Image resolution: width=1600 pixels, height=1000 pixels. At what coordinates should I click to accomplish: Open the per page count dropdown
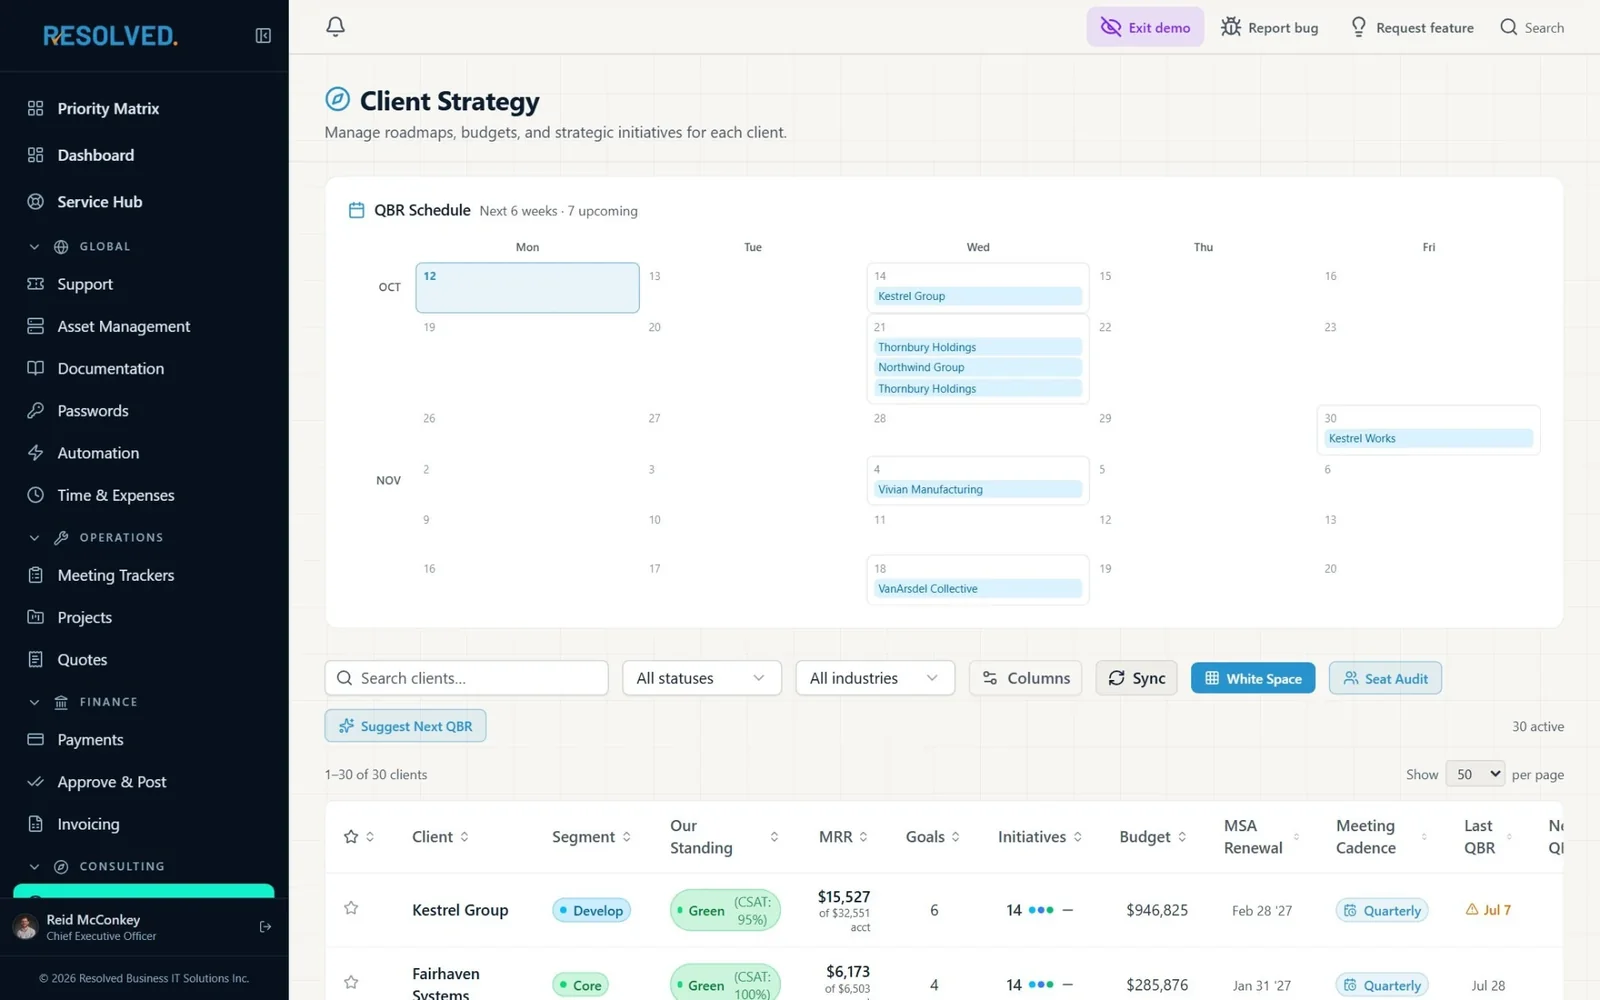click(x=1475, y=774)
